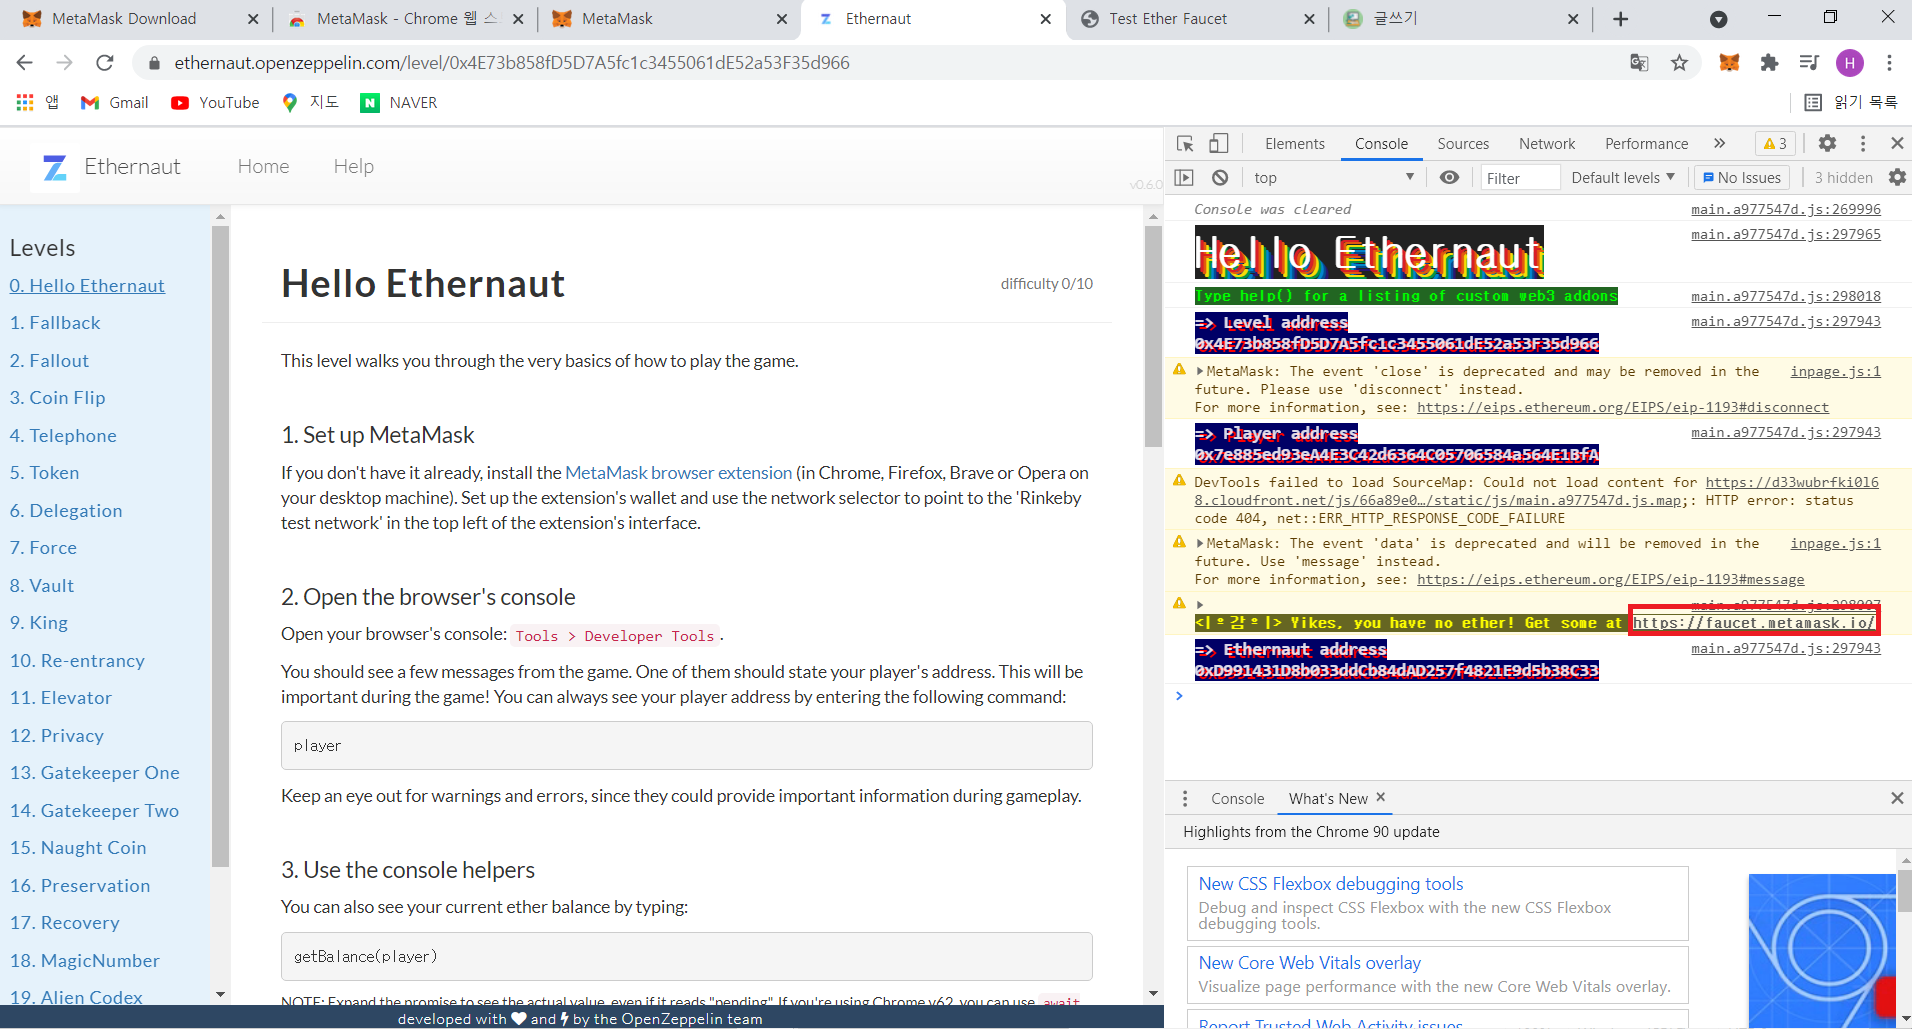Switch to the Test Ether Faucet tab
The height and width of the screenshot is (1029, 1912).
coord(1196,19)
